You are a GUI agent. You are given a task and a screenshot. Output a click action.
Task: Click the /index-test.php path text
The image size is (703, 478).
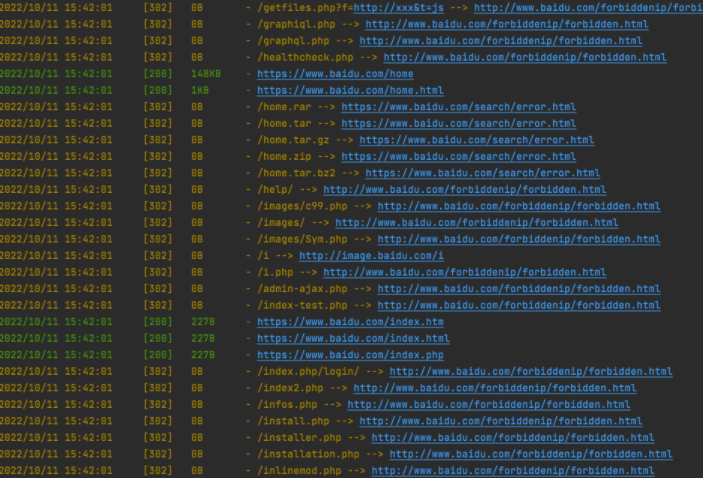coord(302,305)
